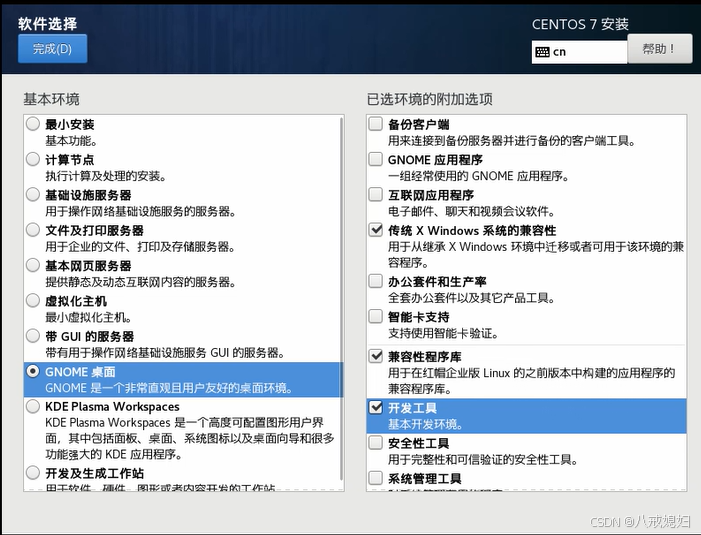This screenshot has width=701, height=535.
Task: Enable the 备份客户端 checkbox
Action: tap(376, 124)
